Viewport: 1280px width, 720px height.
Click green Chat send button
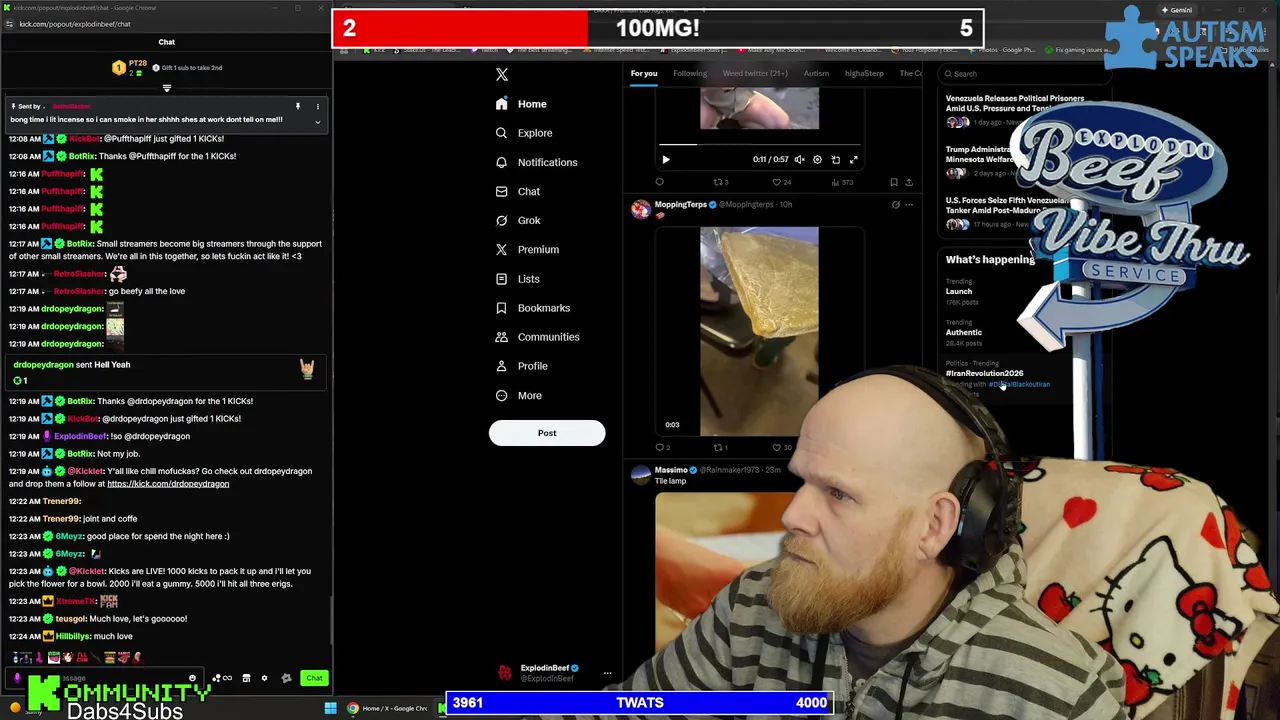coord(314,678)
